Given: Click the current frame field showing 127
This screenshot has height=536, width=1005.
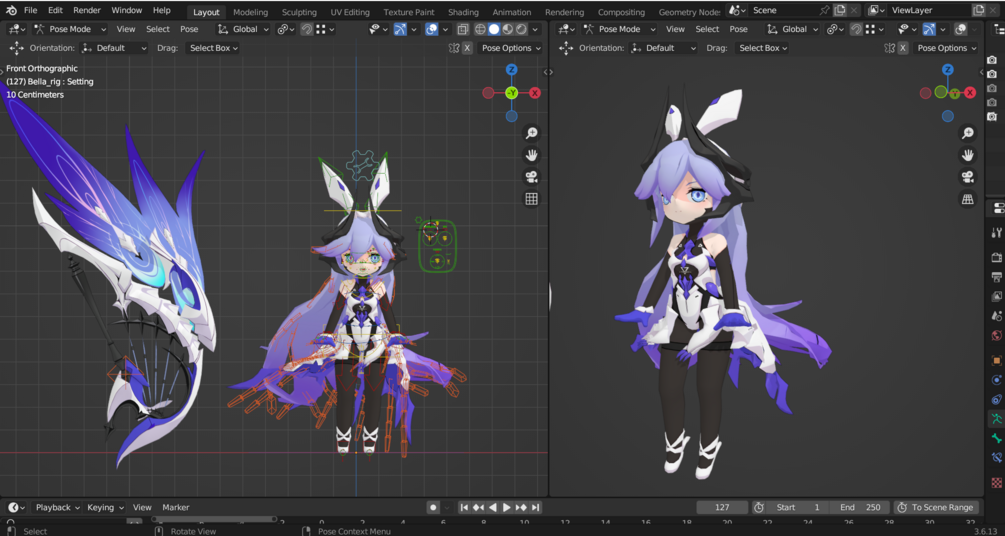Looking at the screenshot, I should 722,507.
